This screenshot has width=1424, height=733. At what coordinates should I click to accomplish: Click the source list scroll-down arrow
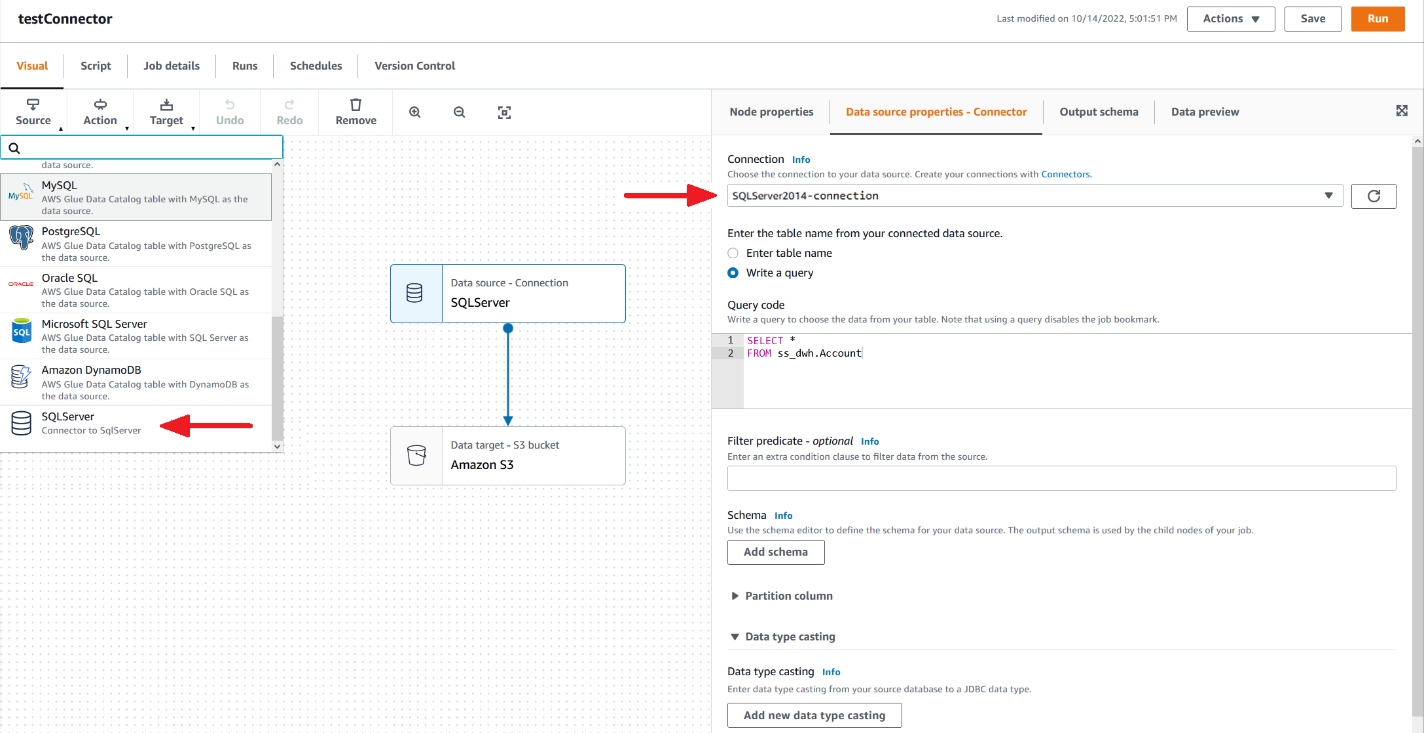[278, 447]
